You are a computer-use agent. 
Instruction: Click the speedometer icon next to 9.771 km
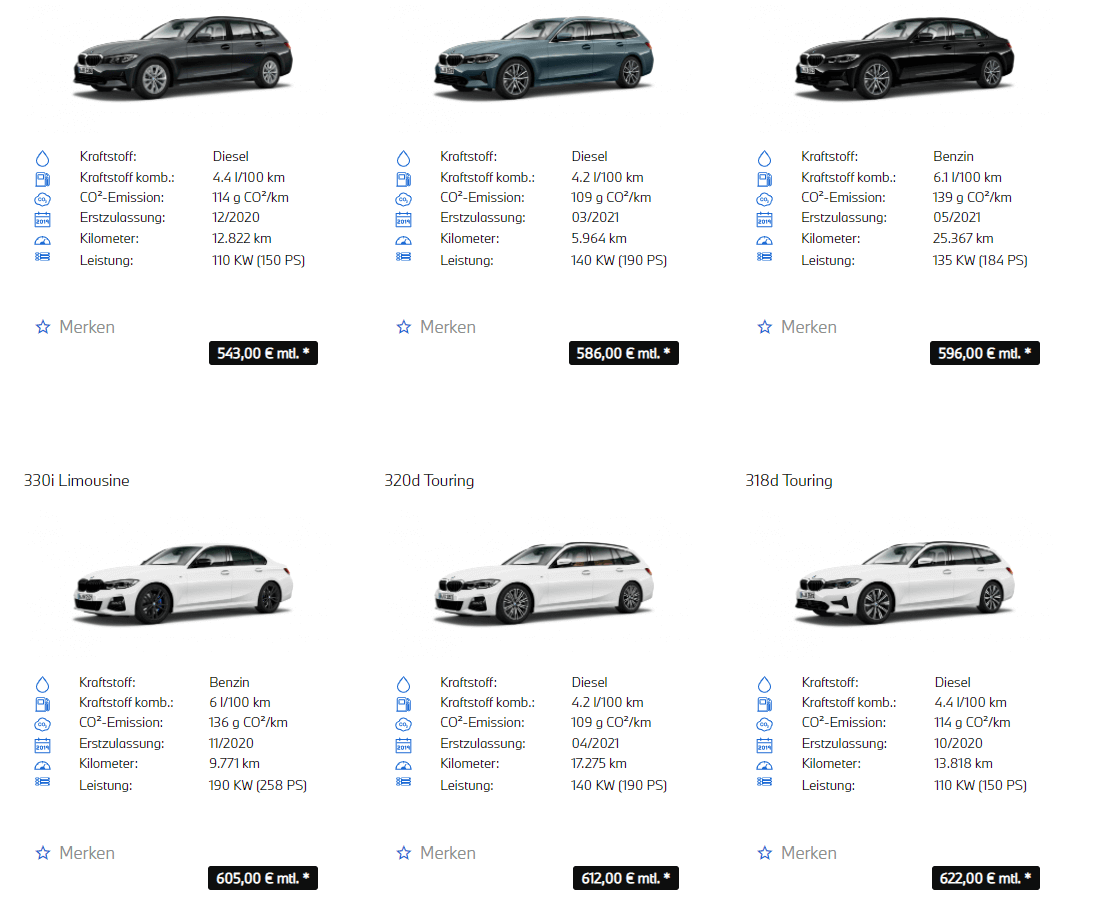(x=42, y=765)
